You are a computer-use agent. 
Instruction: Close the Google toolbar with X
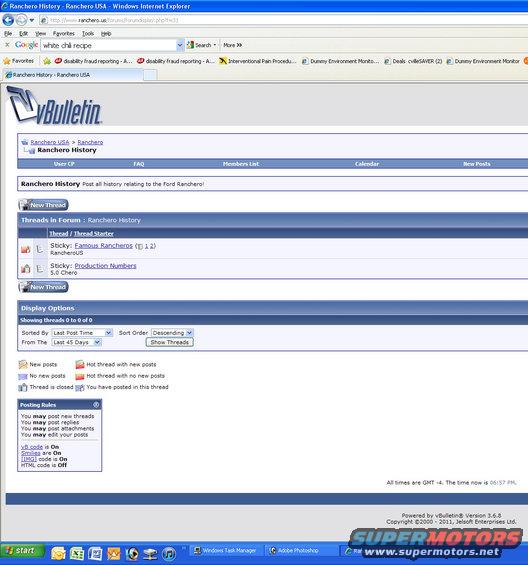tap(7, 45)
